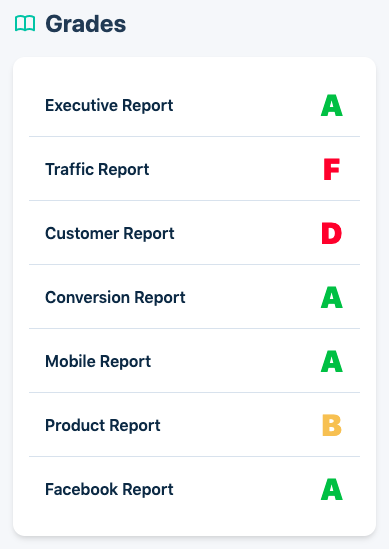389x549 pixels.
Task: Click the green A grade for Executive Report
Action: coord(332,105)
